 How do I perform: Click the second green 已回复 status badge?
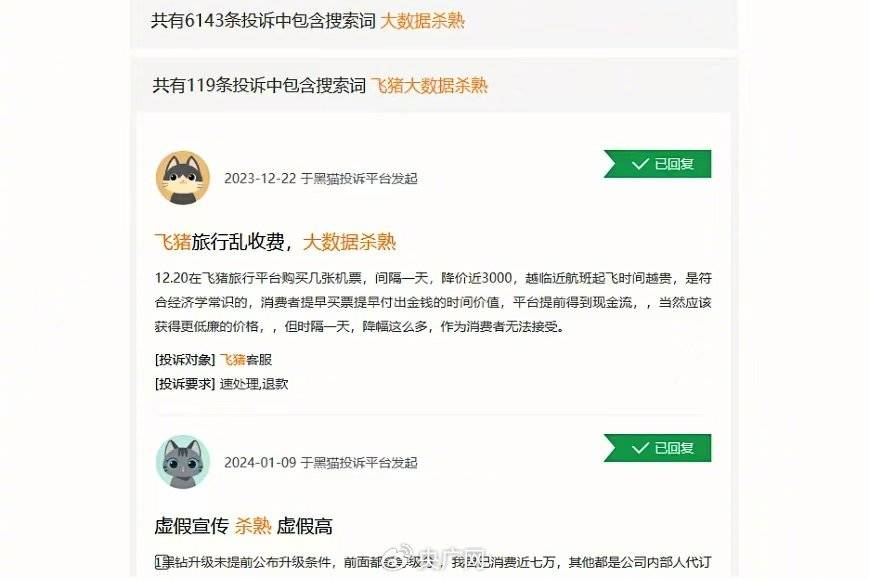pos(657,448)
